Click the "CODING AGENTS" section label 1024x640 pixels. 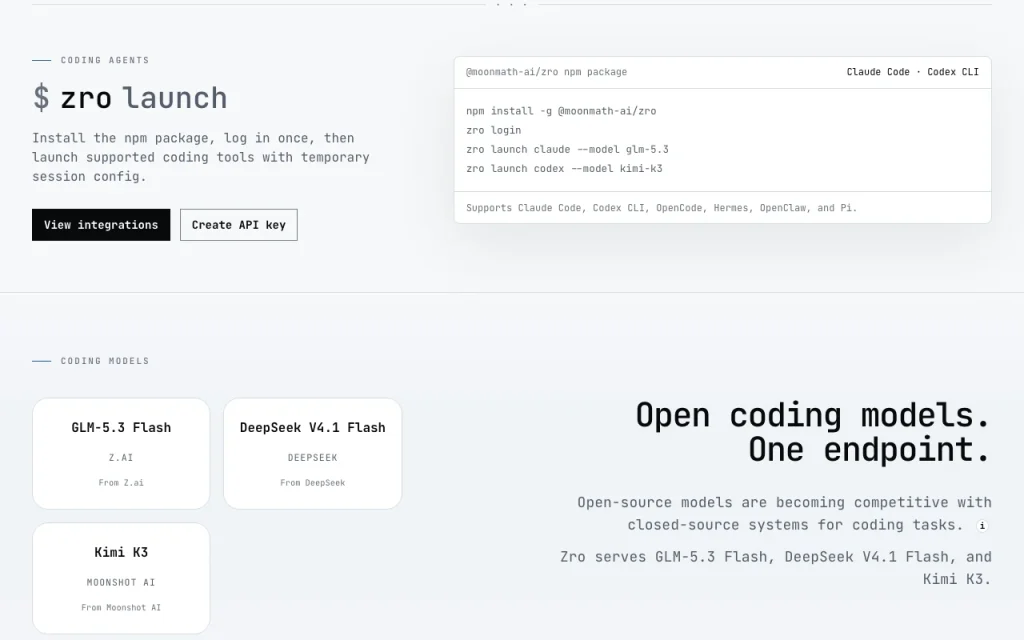click(104, 60)
